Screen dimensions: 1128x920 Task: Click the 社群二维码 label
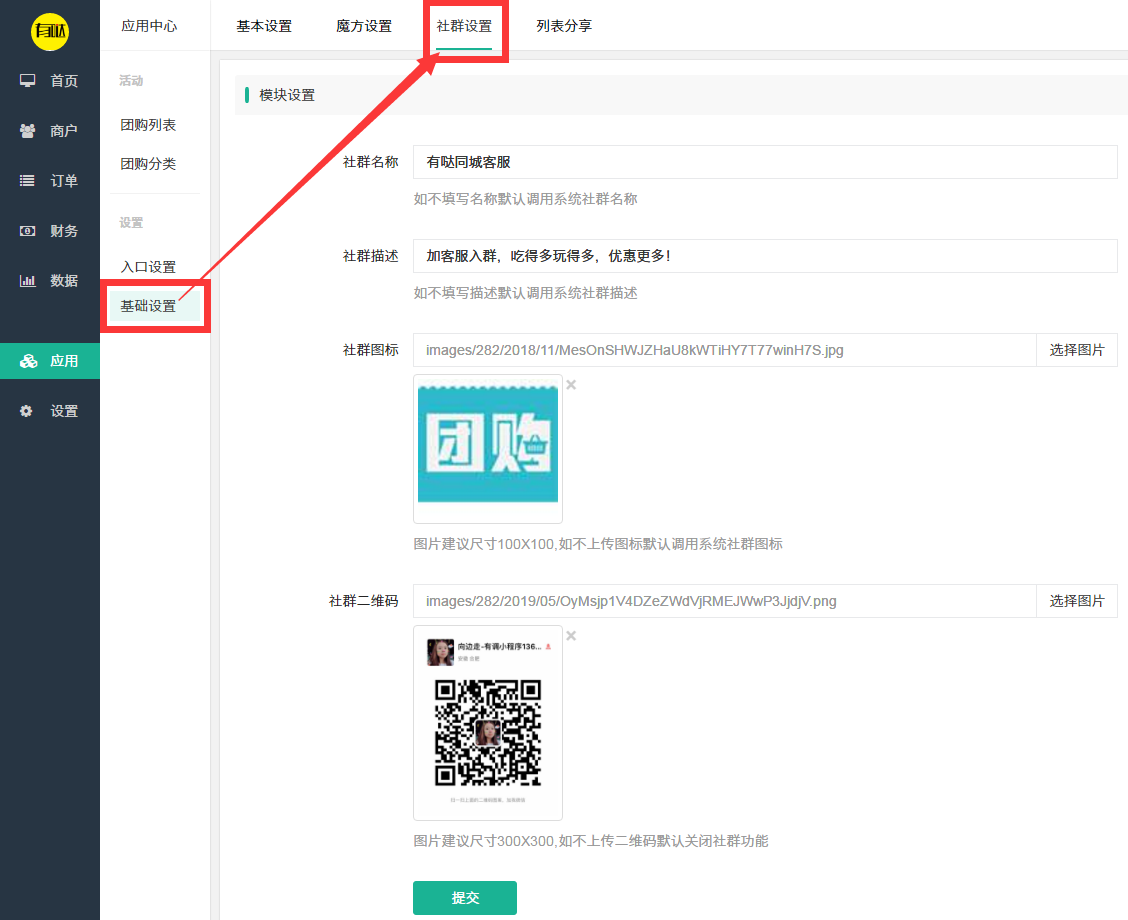tap(363, 601)
